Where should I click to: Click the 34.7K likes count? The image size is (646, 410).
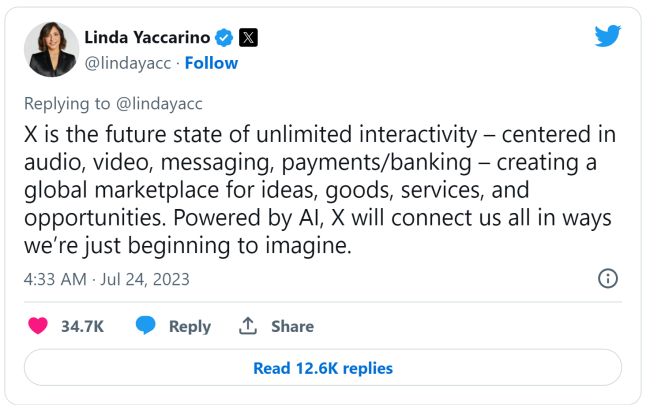[x=84, y=326]
